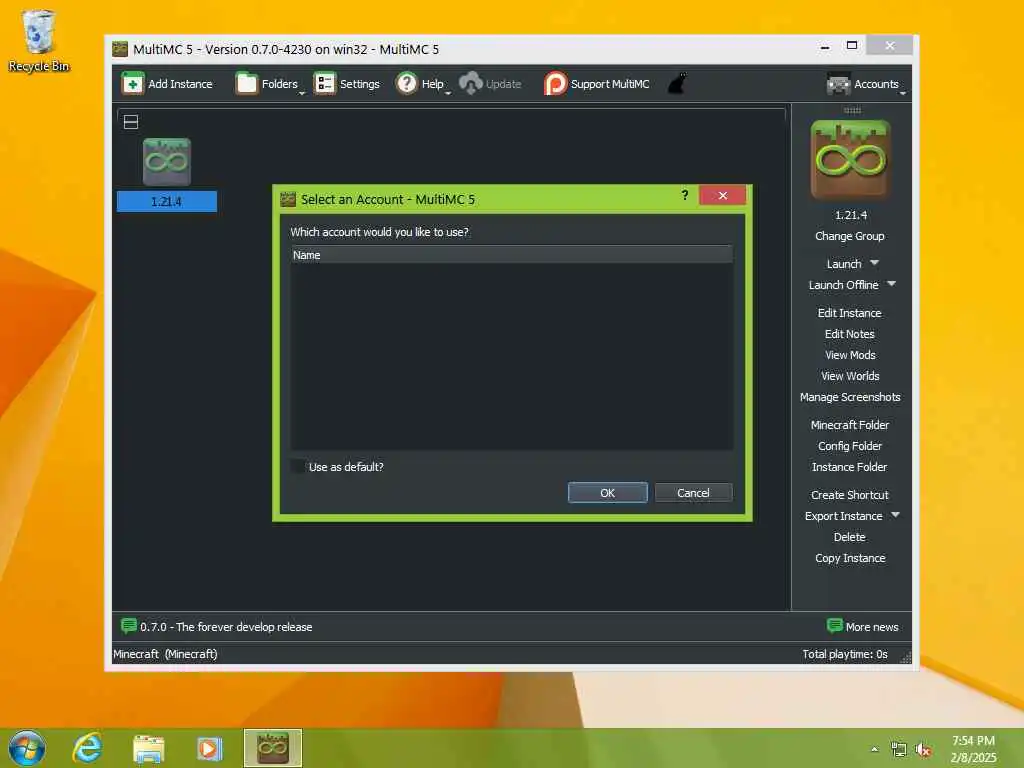Click the side panel drag handle dots

click(852, 110)
